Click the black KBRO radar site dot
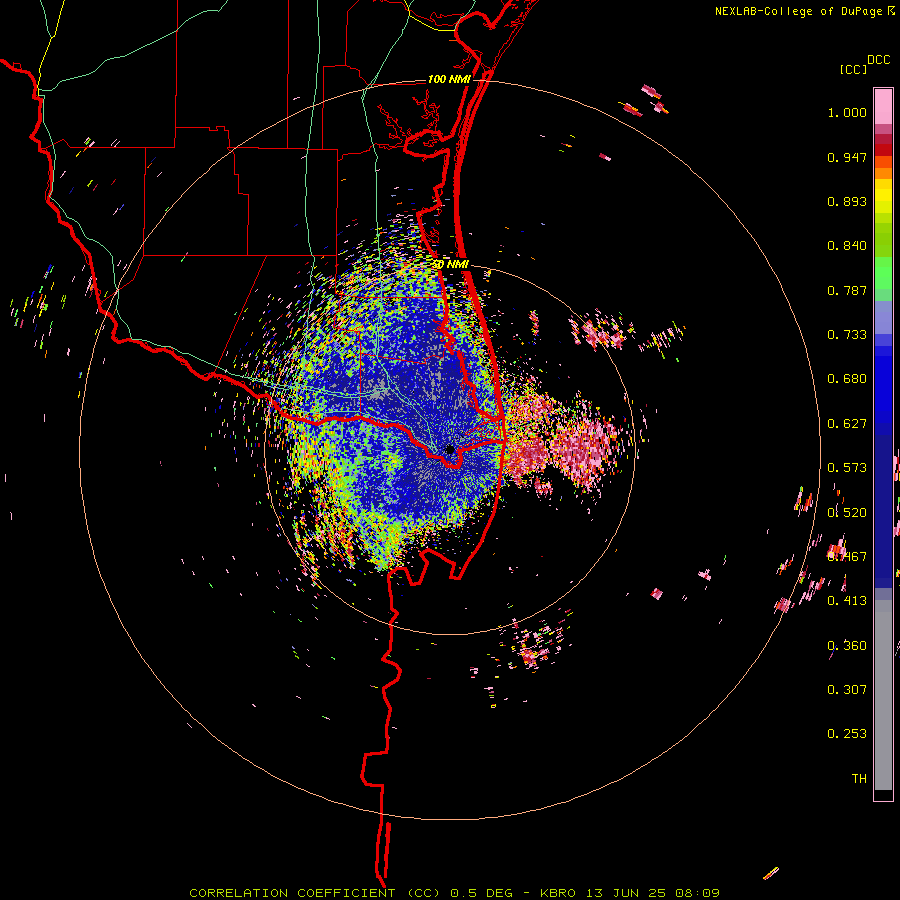 point(450,449)
